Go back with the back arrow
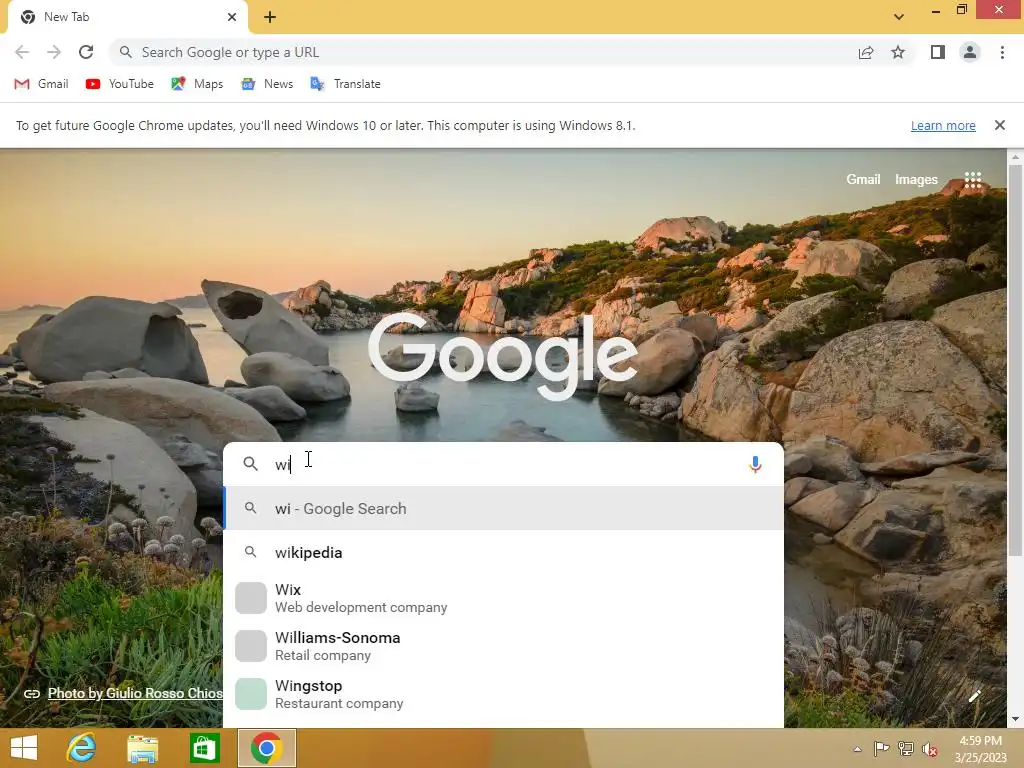Image resolution: width=1024 pixels, height=768 pixels. point(22,52)
